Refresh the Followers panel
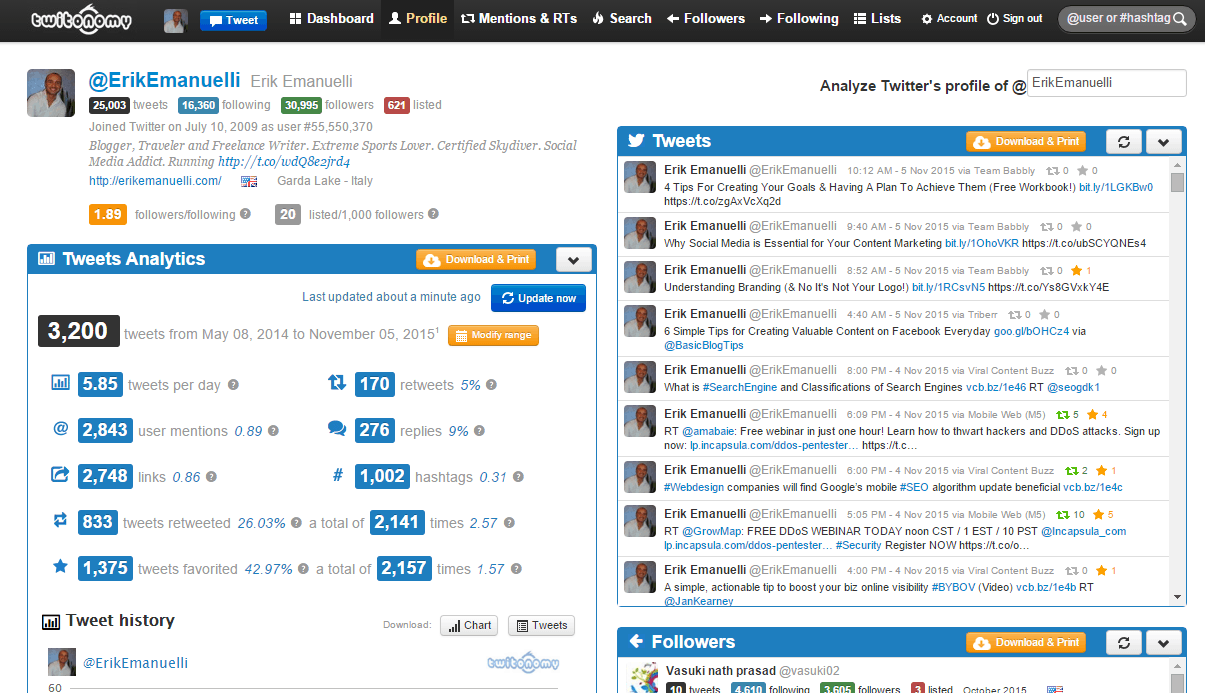 tap(1123, 643)
